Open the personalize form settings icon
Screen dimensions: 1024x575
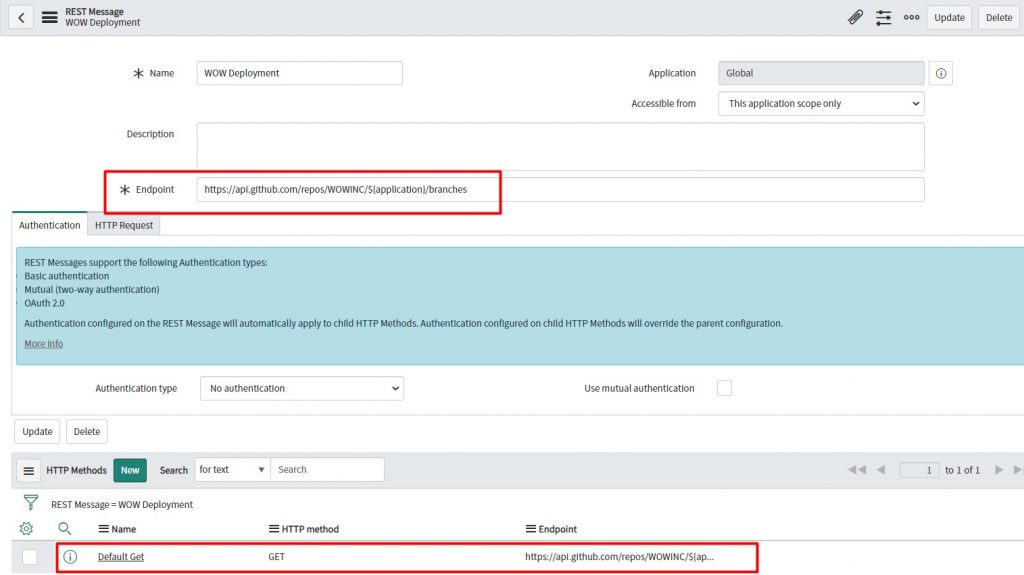[x=883, y=18]
